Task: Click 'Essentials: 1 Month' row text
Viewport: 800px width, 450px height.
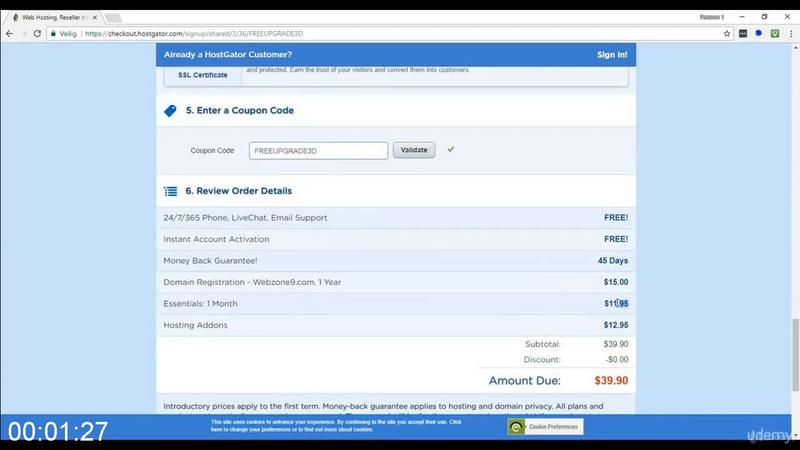Action: click(200, 304)
